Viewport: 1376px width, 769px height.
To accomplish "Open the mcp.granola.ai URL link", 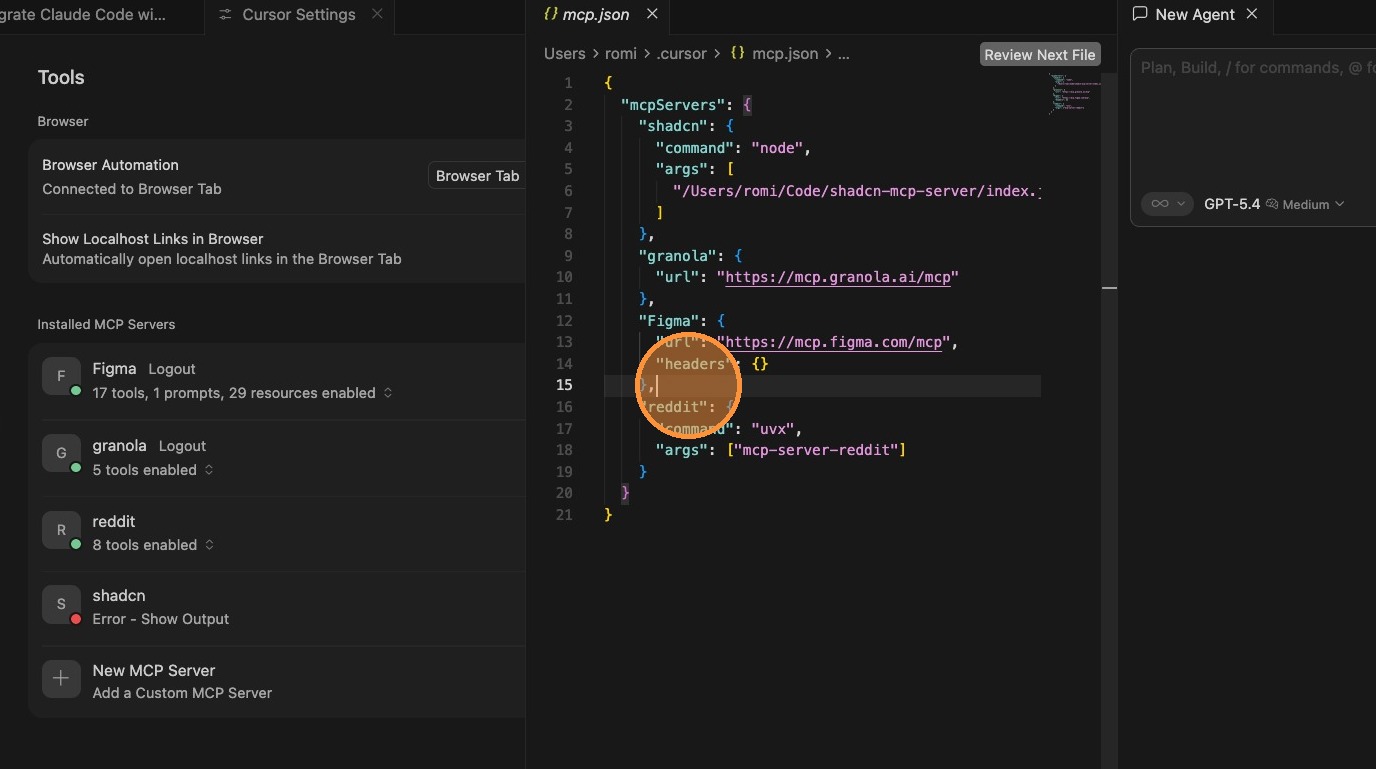I will coord(837,277).
